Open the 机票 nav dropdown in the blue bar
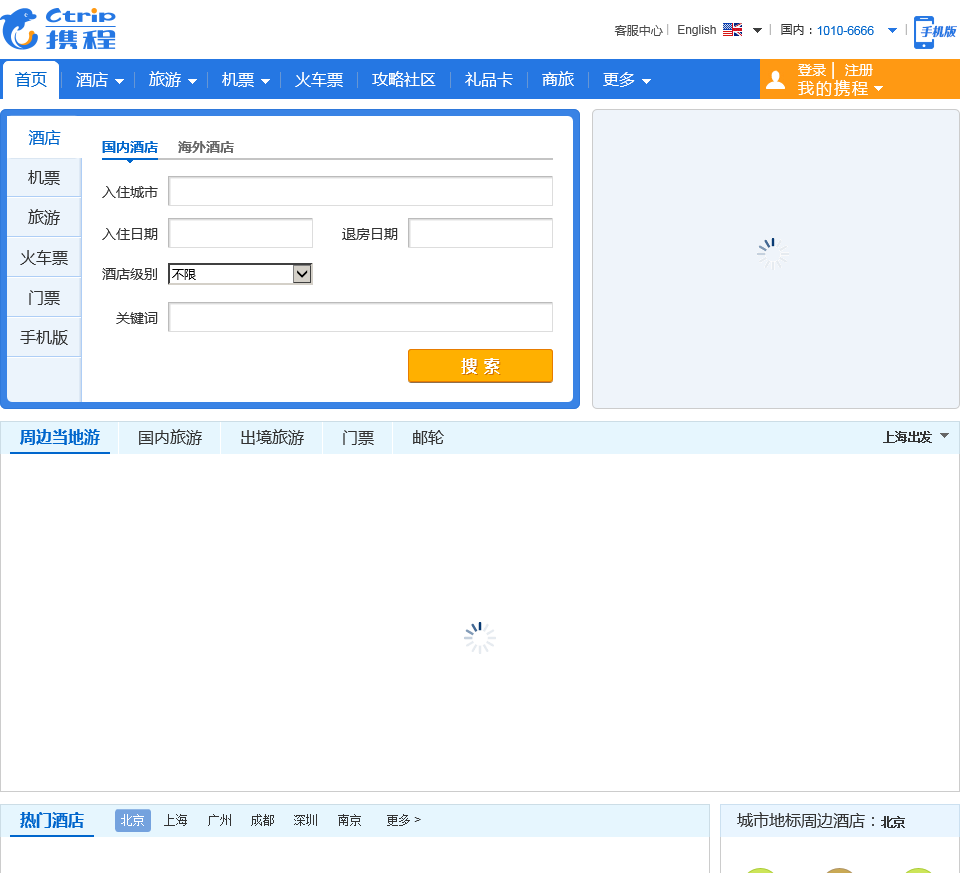This screenshot has height=873, width=960. coord(245,80)
